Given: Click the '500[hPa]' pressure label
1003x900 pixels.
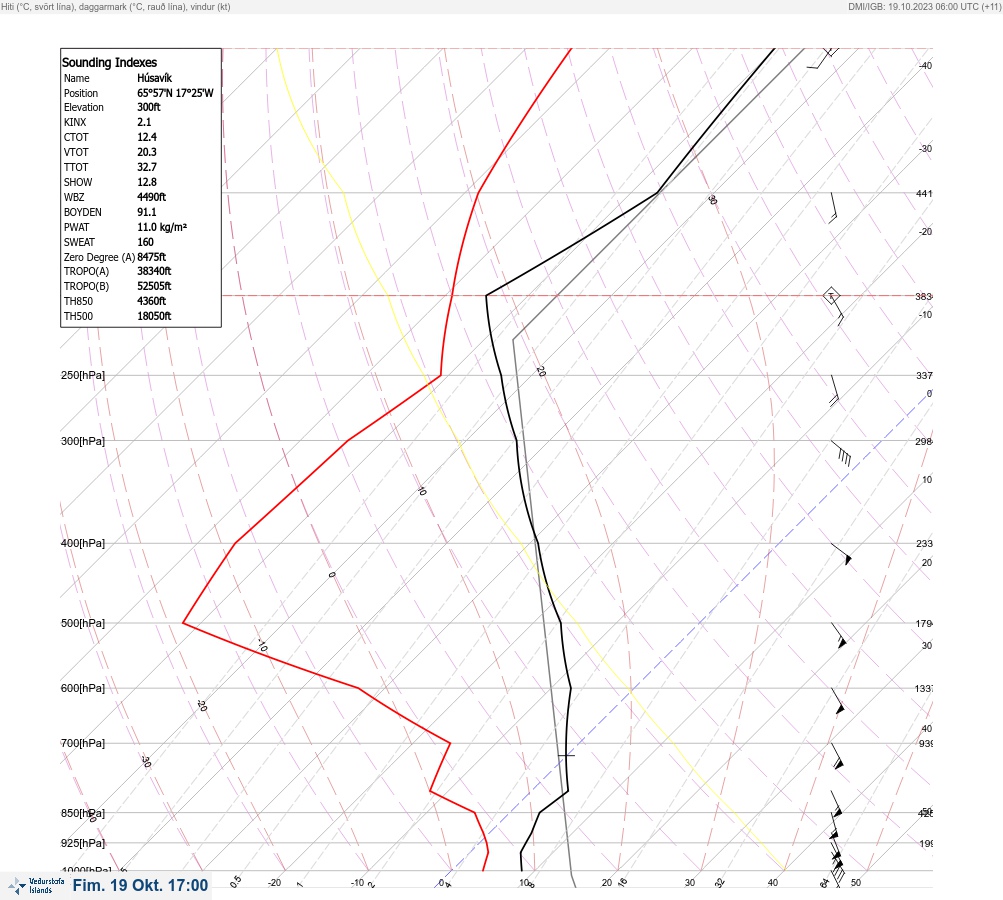Looking at the screenshot, I should pyautogui.click(x=83, y=623).
